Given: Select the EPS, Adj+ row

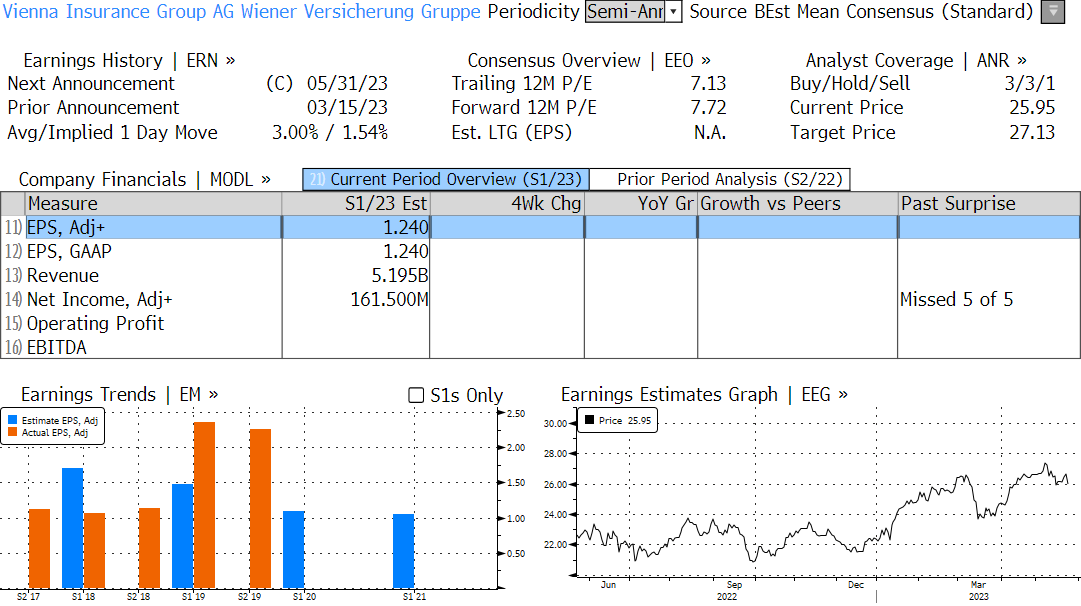Looking at the screenshot, I should 540,228.
